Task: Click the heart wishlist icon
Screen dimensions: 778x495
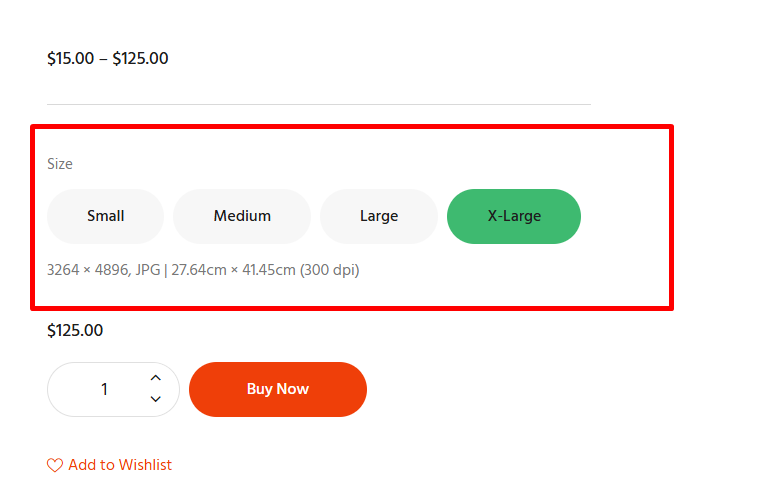Action: [x=55, y=465]
